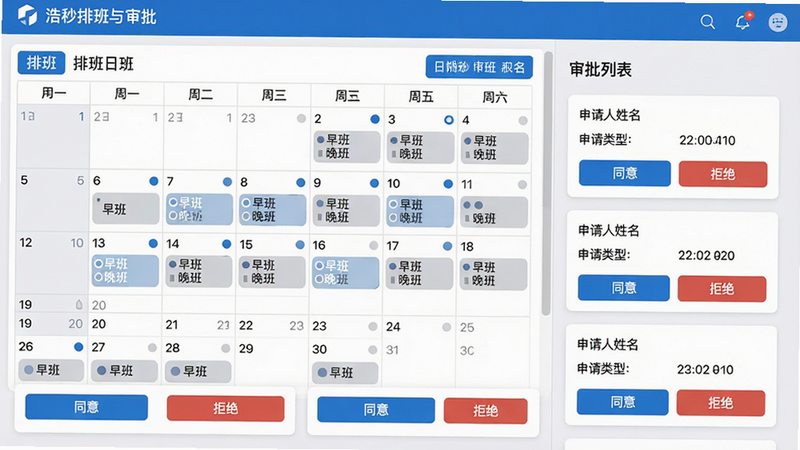Viewport: 800px width, 450px height.
Task: Click 同意 below the day 26–28 cells
Action: tap(86, 407)
